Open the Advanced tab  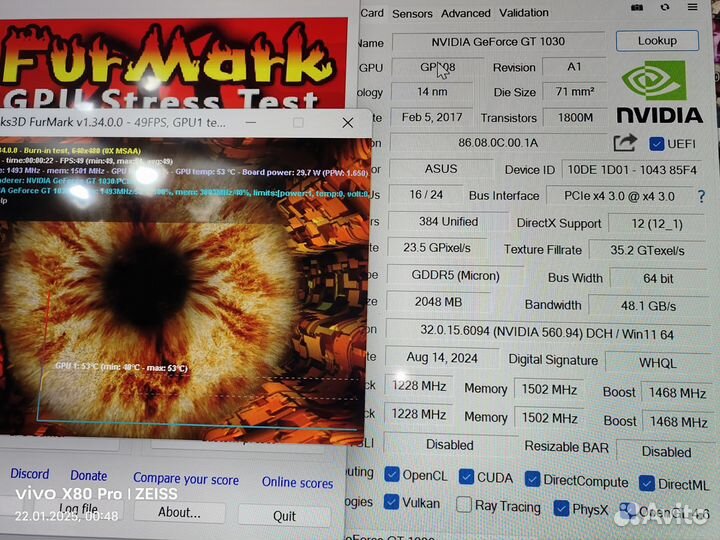pyautogui.click(x=466, y=13)
